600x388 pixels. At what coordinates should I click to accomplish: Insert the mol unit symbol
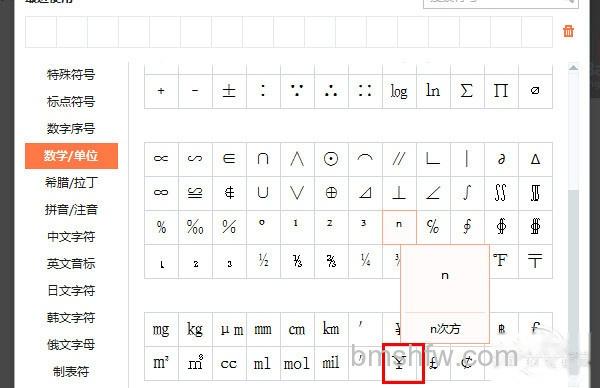coord(297,363)
